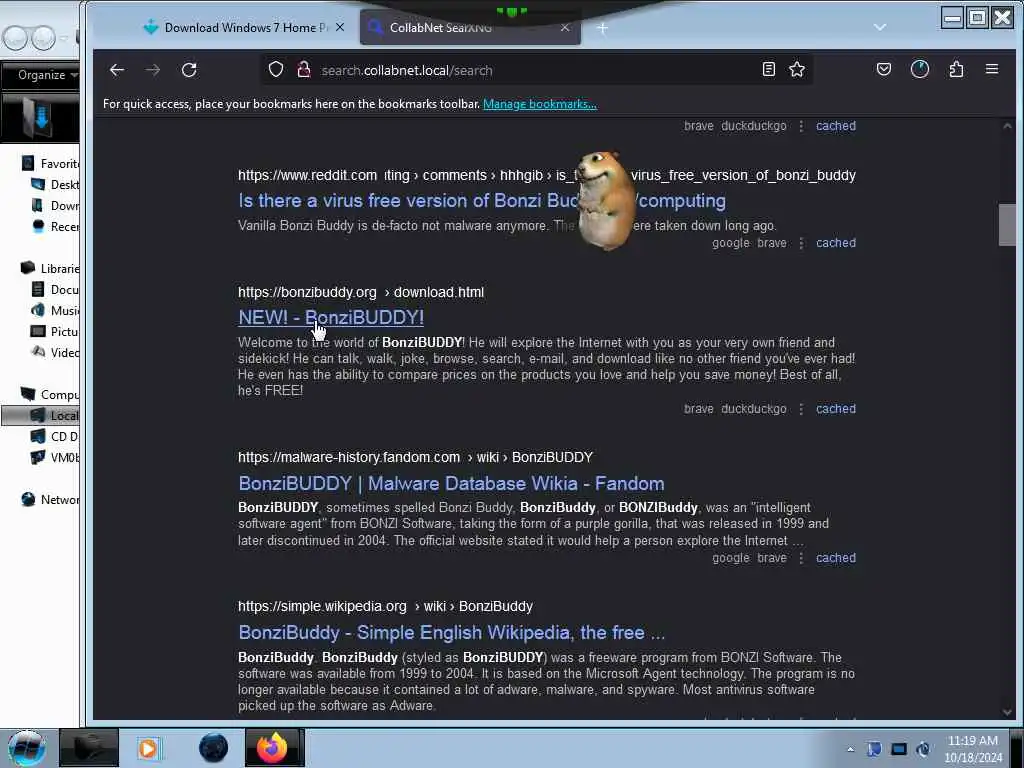This screenshot has height=768, width=1024.
Task: Show hidden system tray icons arrow
Action: click(850, 750)
